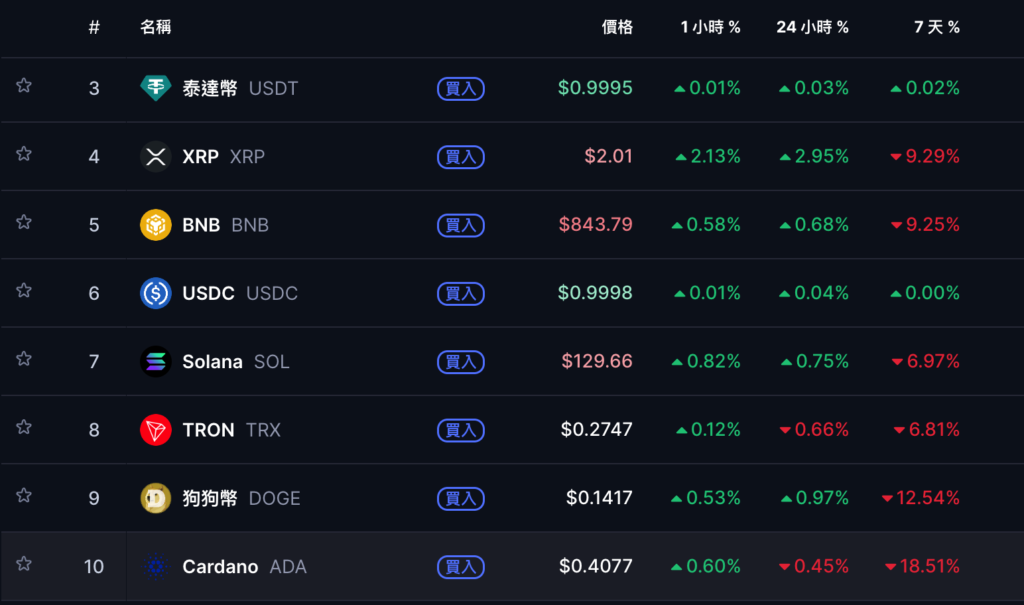Click the Tether USDT coin logo
Image resolution: width=1024 pixels, height=605 pixels.
tap(155, 88)
